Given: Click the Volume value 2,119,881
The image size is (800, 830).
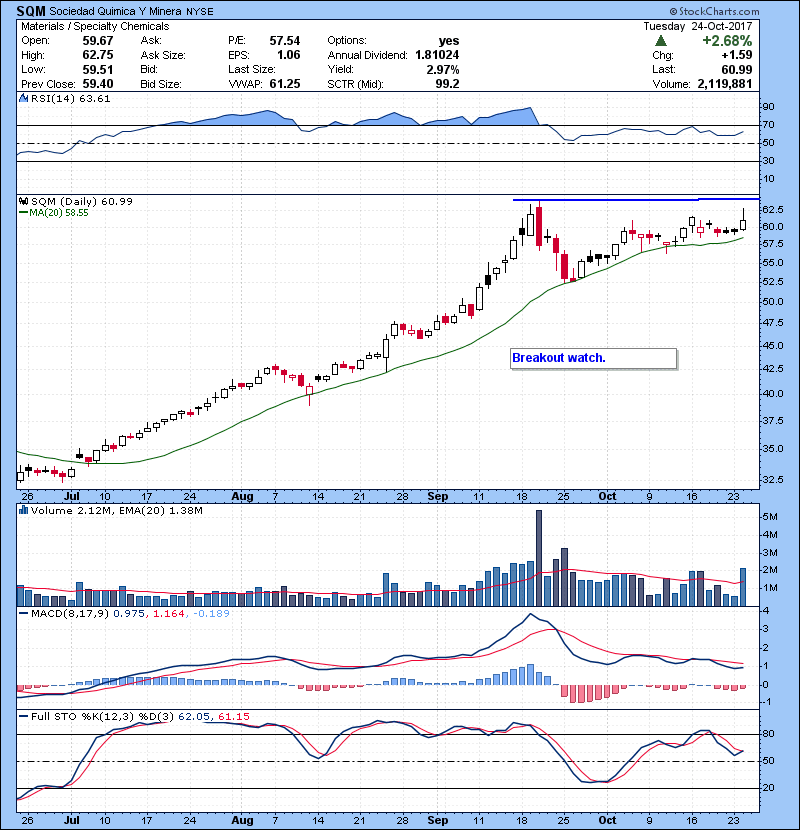Looking at the screenshot, I should pyautogui.click(x=725, y=84).
